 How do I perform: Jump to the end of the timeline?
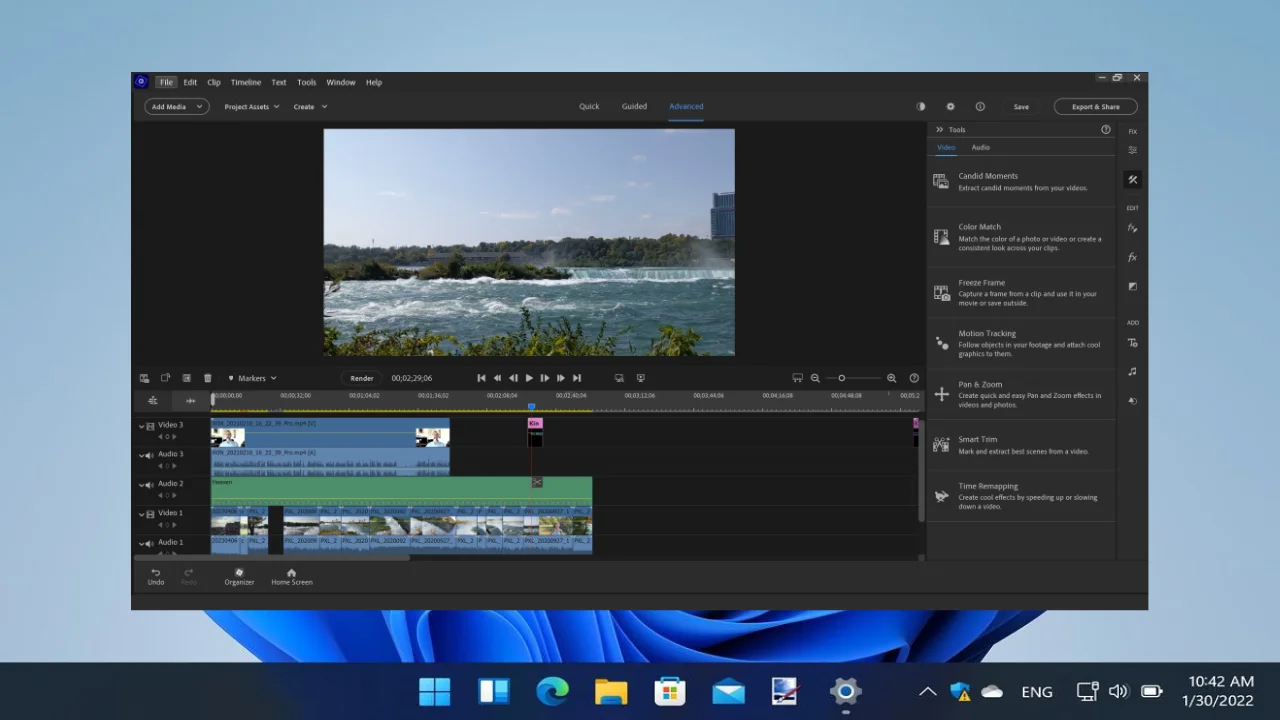click(x=577, y=378)
